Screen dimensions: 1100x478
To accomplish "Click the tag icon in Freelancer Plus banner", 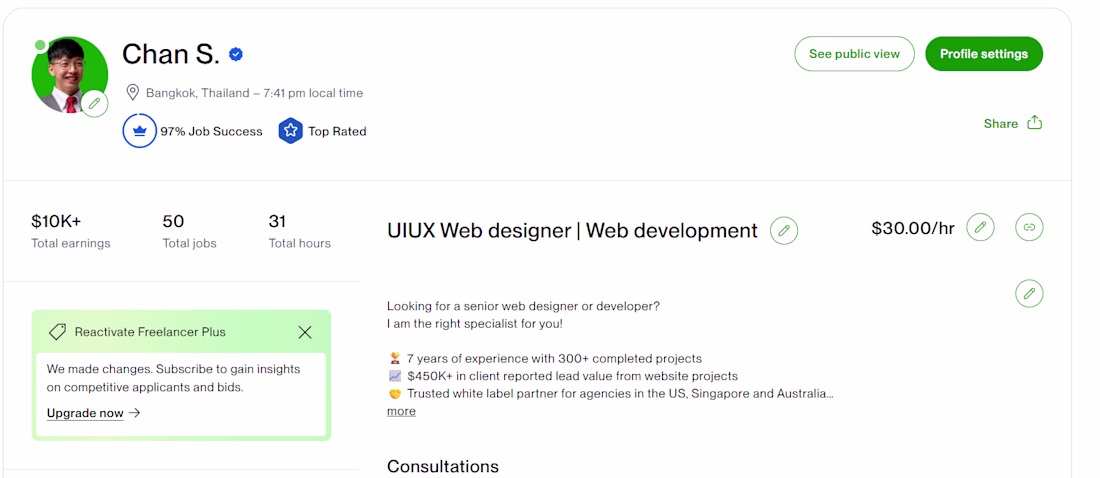I will point(58,332).
